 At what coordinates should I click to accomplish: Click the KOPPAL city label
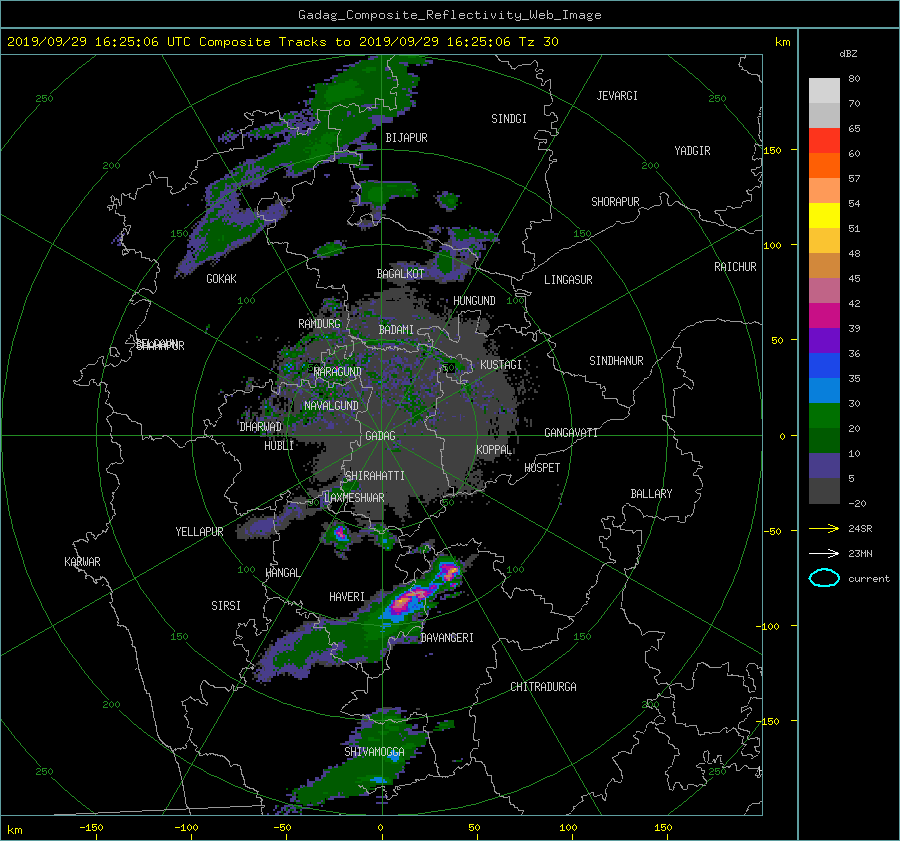pyautogui.click(x=494, y=449)
